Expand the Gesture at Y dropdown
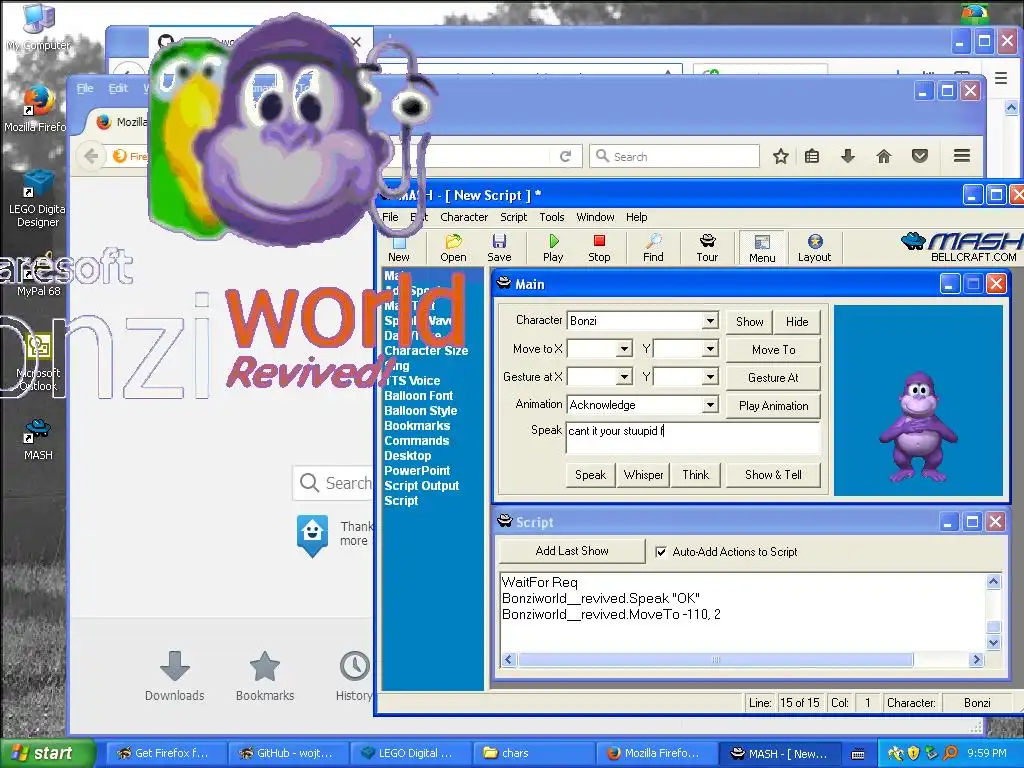The image size is (1024, 768). pos(710,377)
